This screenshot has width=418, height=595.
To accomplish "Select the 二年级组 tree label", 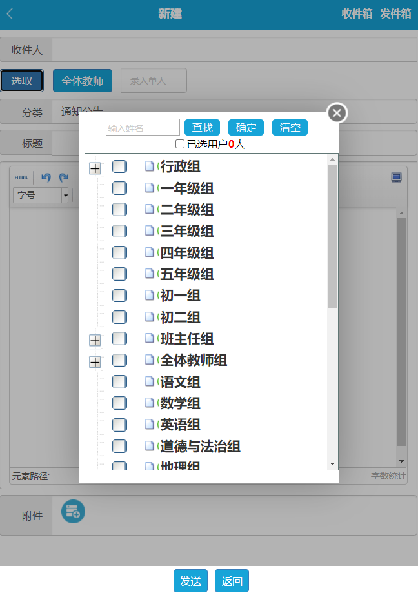I will (187, 209).
